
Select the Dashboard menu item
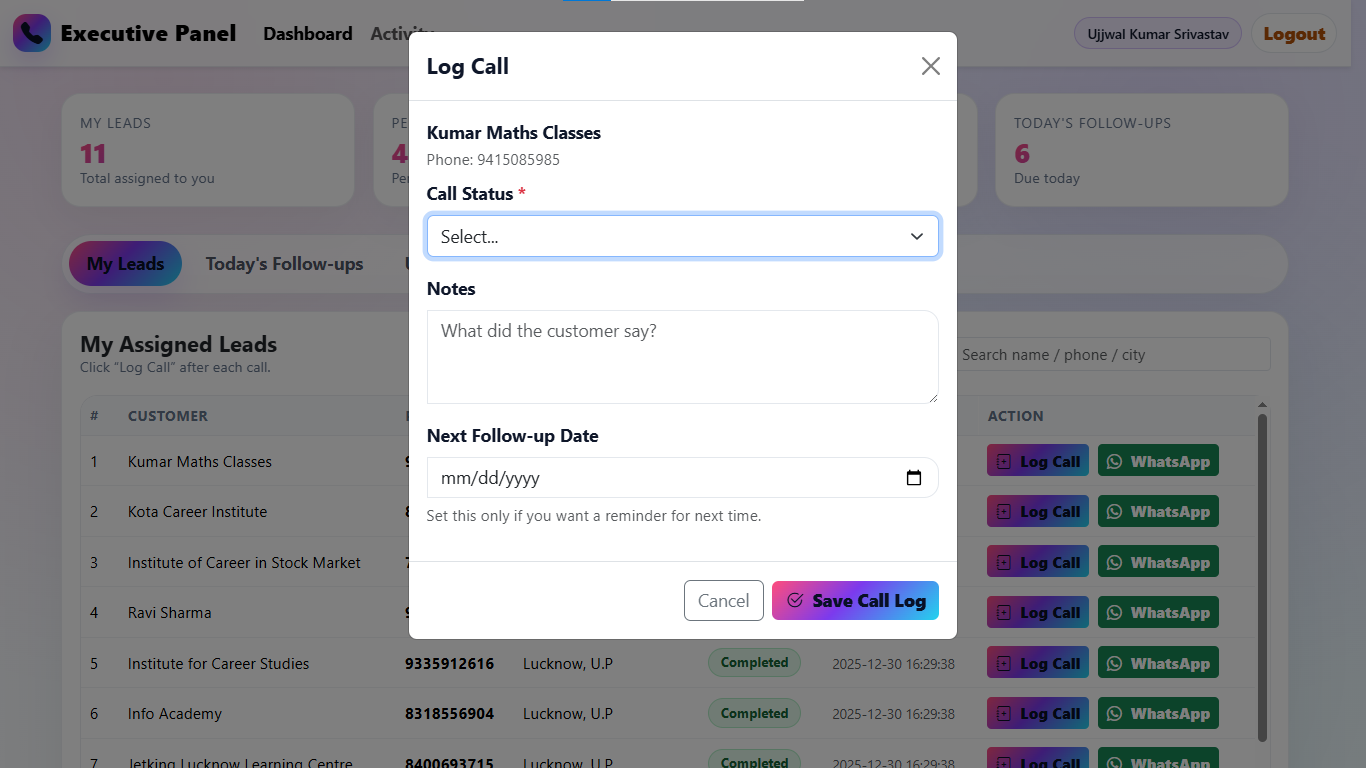tap(307, 33)
